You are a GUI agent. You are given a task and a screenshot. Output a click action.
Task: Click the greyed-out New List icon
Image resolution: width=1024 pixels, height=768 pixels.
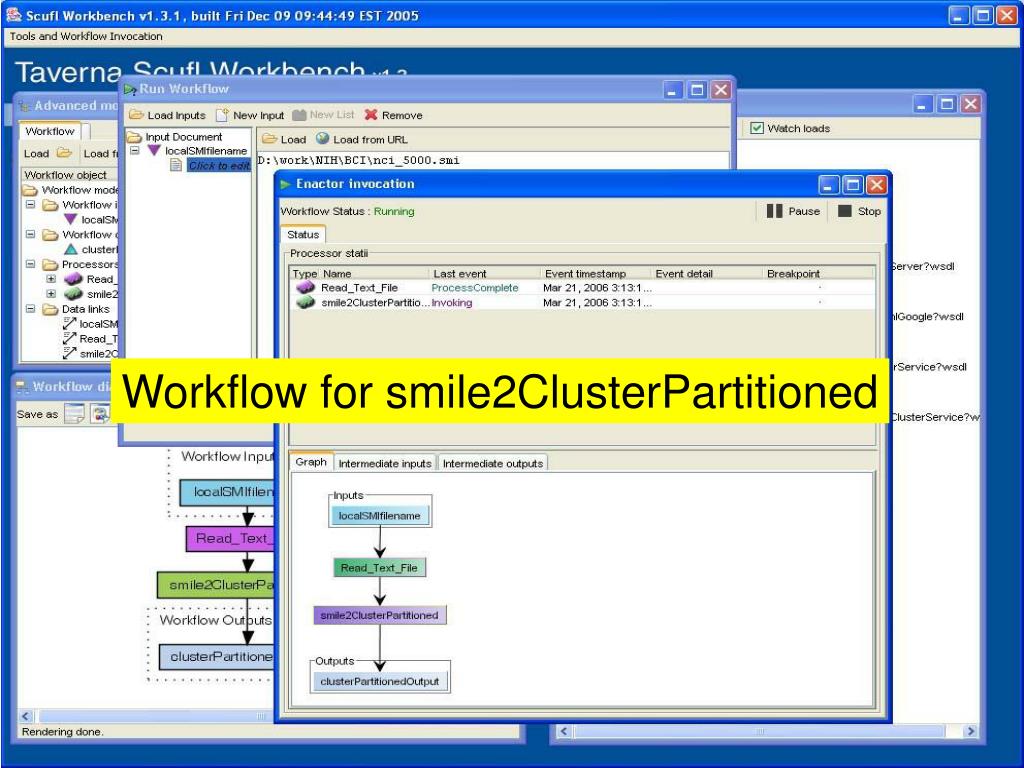[299, 115]
